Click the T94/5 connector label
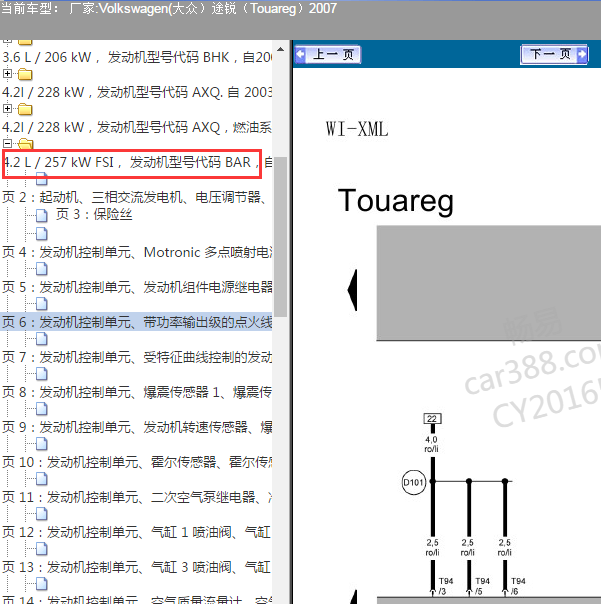 [482, 586]
